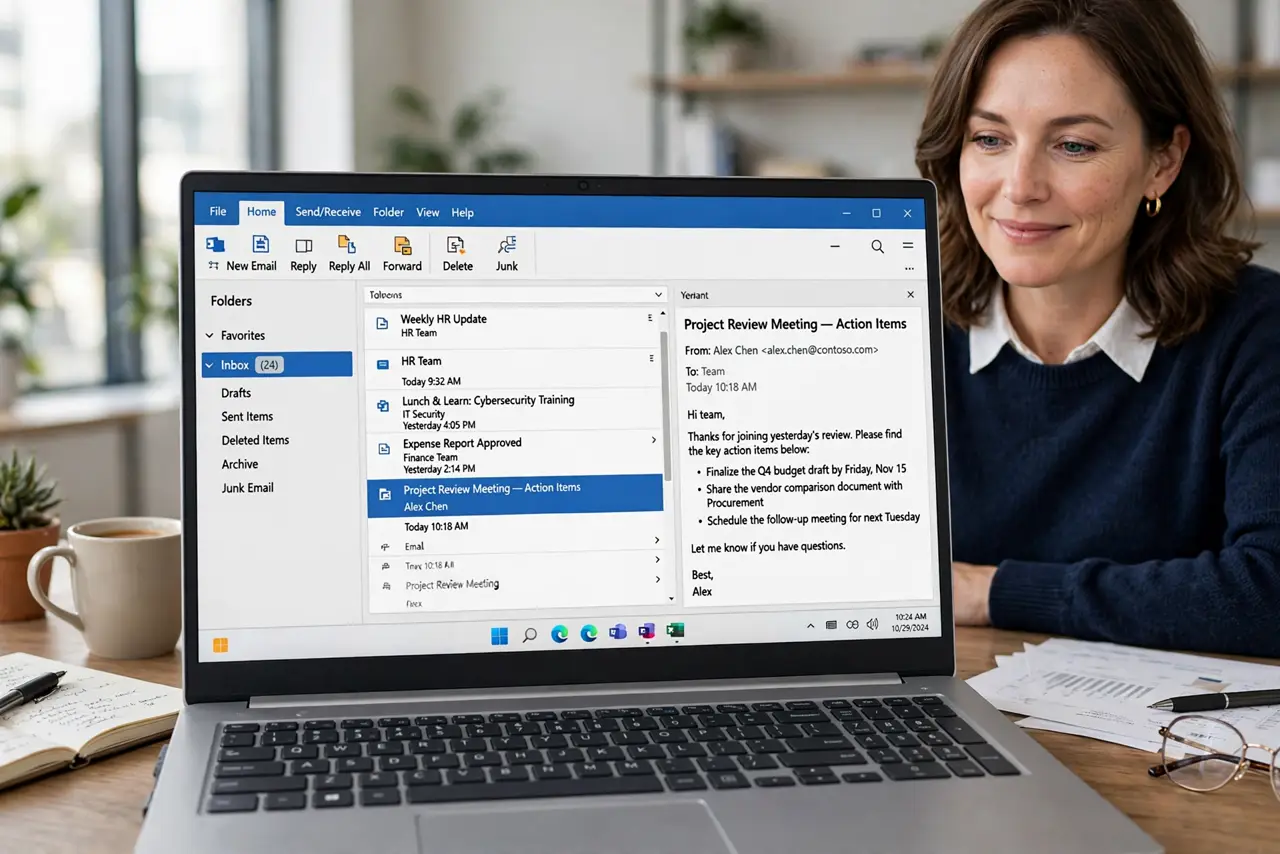
Task: Click the Forward icon in the ribbon
Action: pos(403,245)
